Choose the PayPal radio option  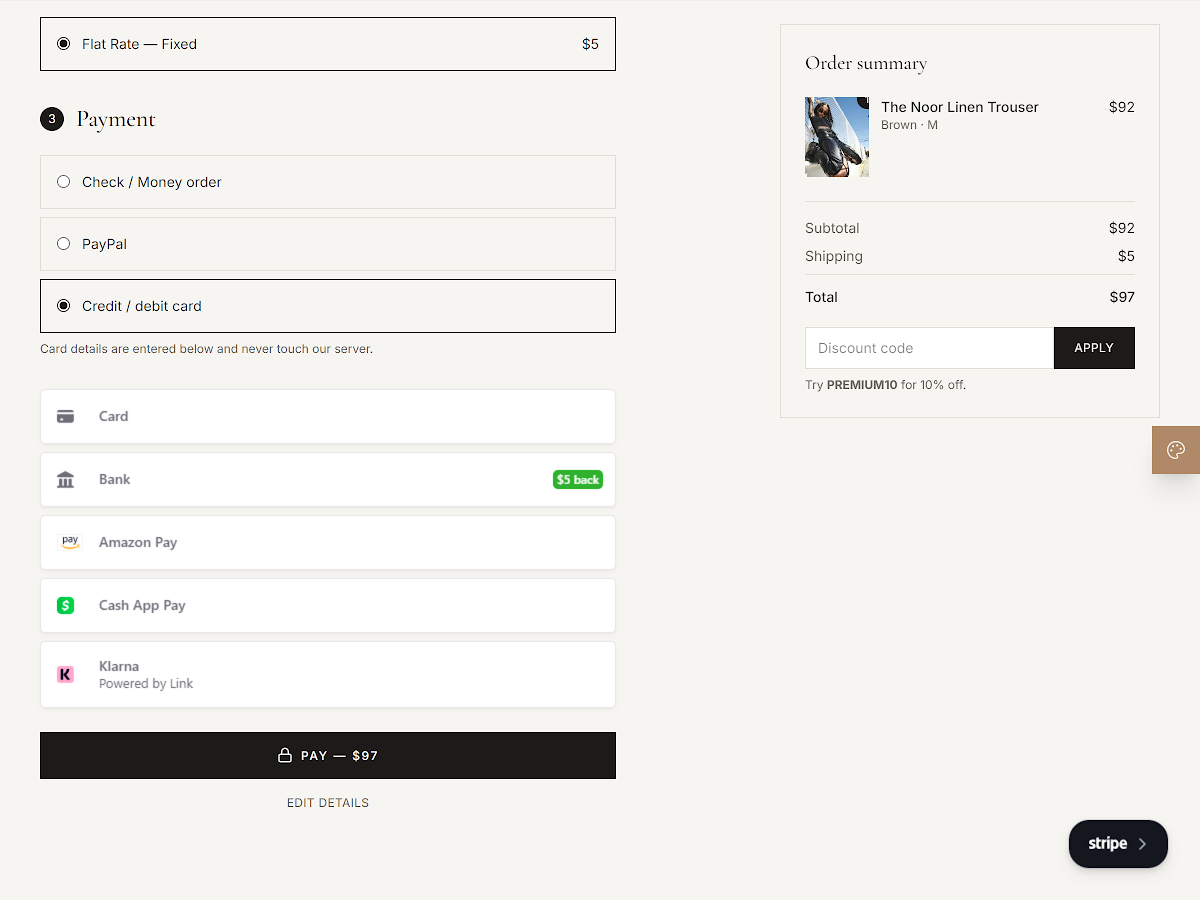64,244
